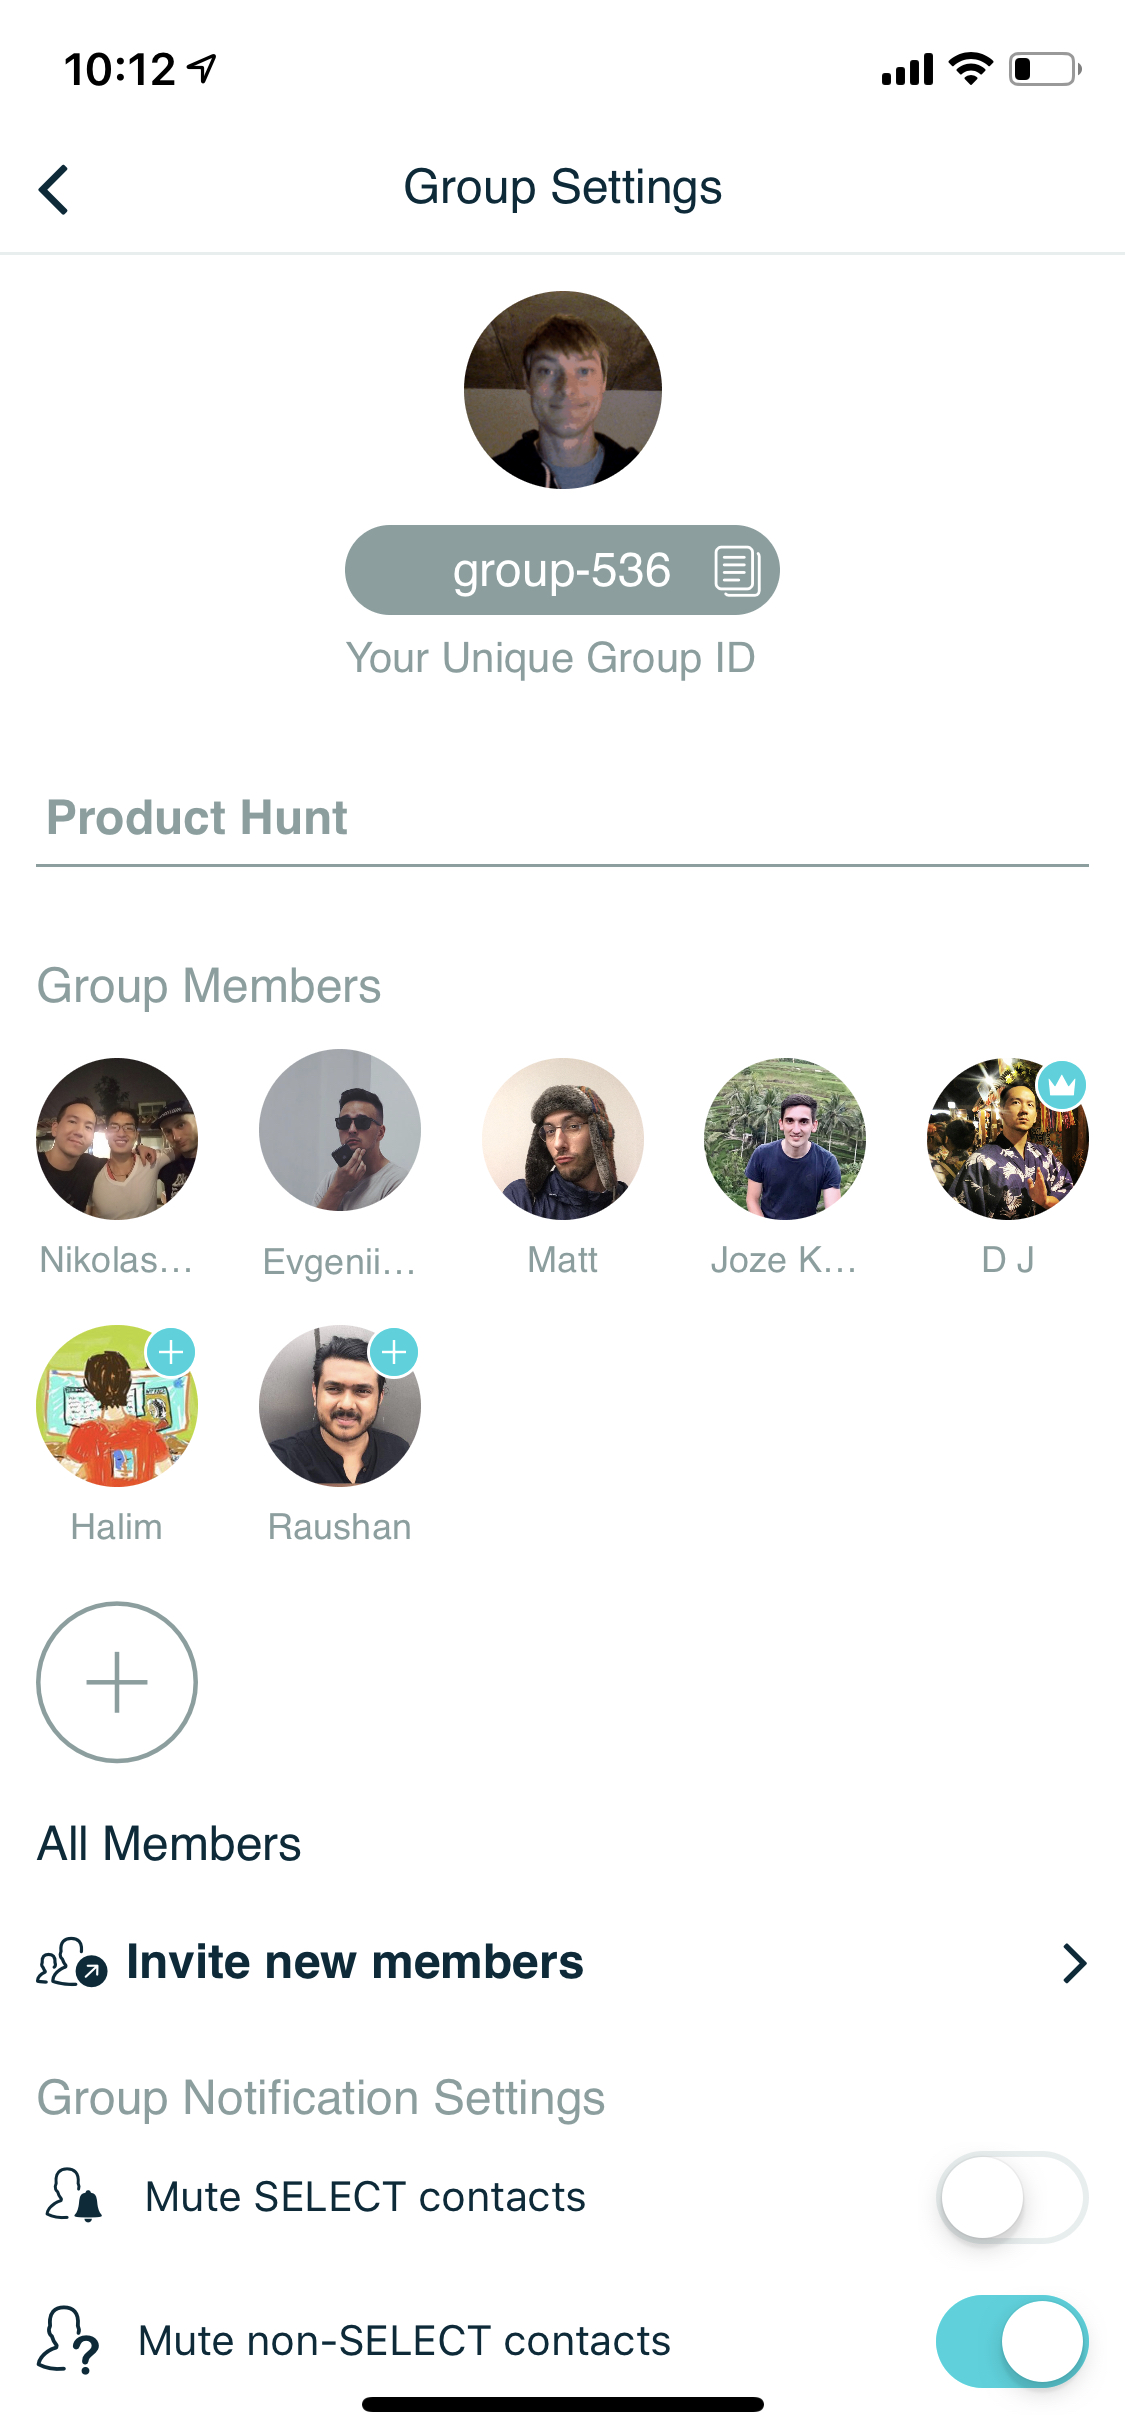Tap Invite new members

click(x=355, y=1962)
